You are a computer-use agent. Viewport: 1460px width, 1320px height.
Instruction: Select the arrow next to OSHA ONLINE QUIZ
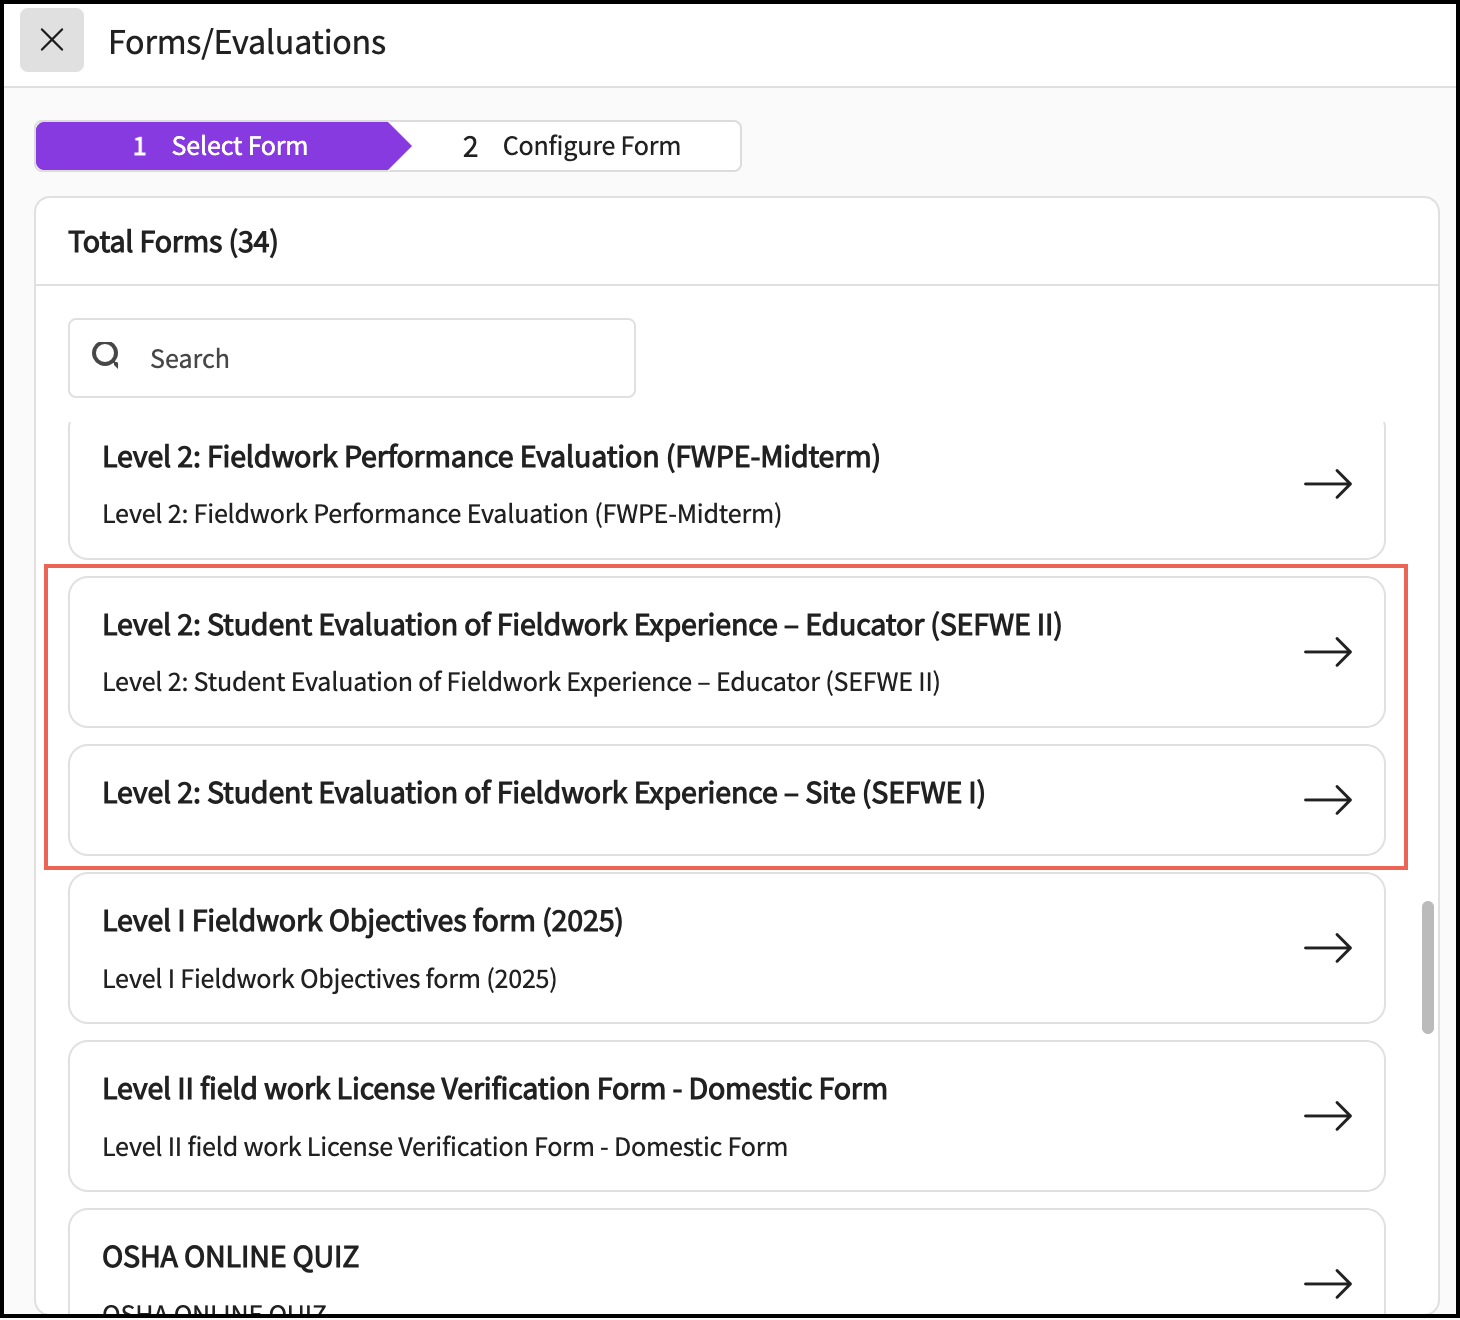coord(1327,1284)
